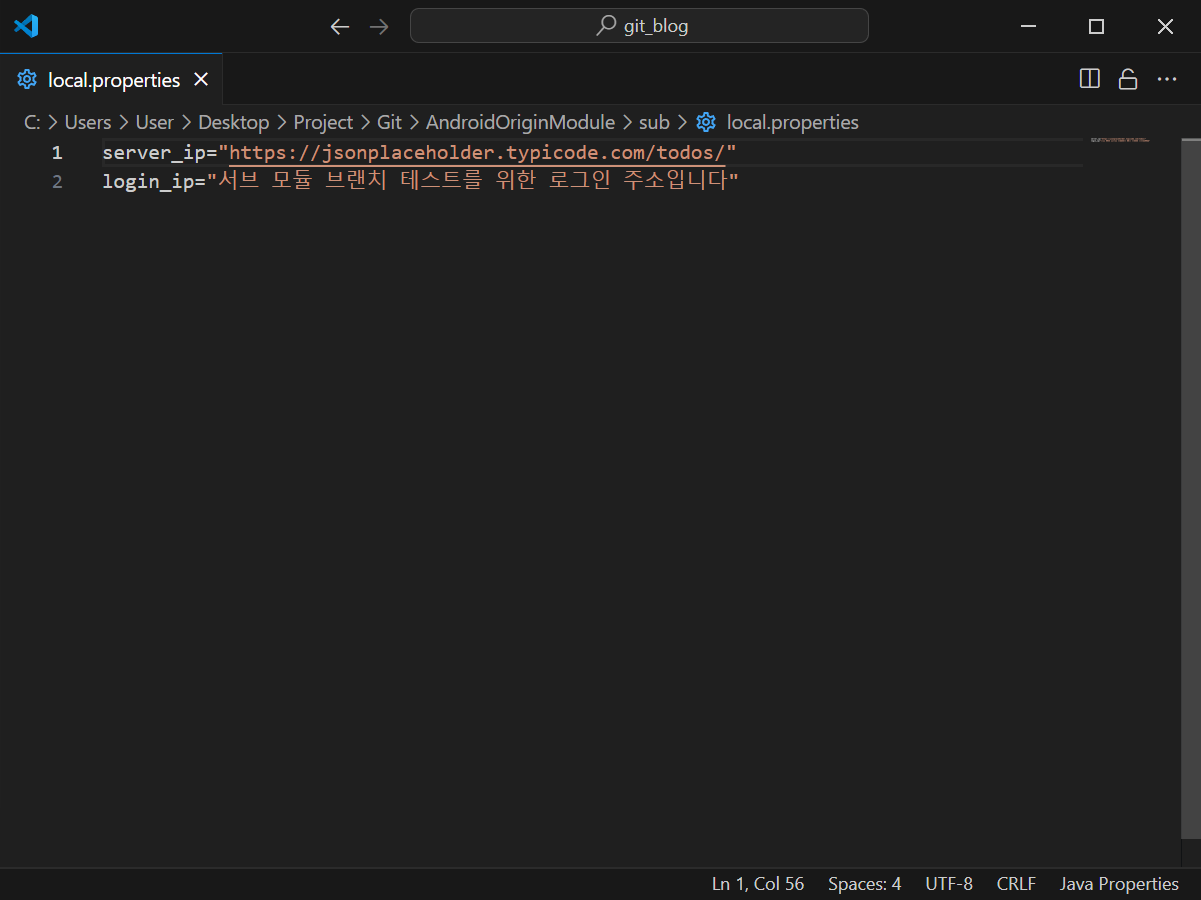Click the Spaces: 4 indentation setting
This screenshot has width=1201, height=900.
(864, 883)
